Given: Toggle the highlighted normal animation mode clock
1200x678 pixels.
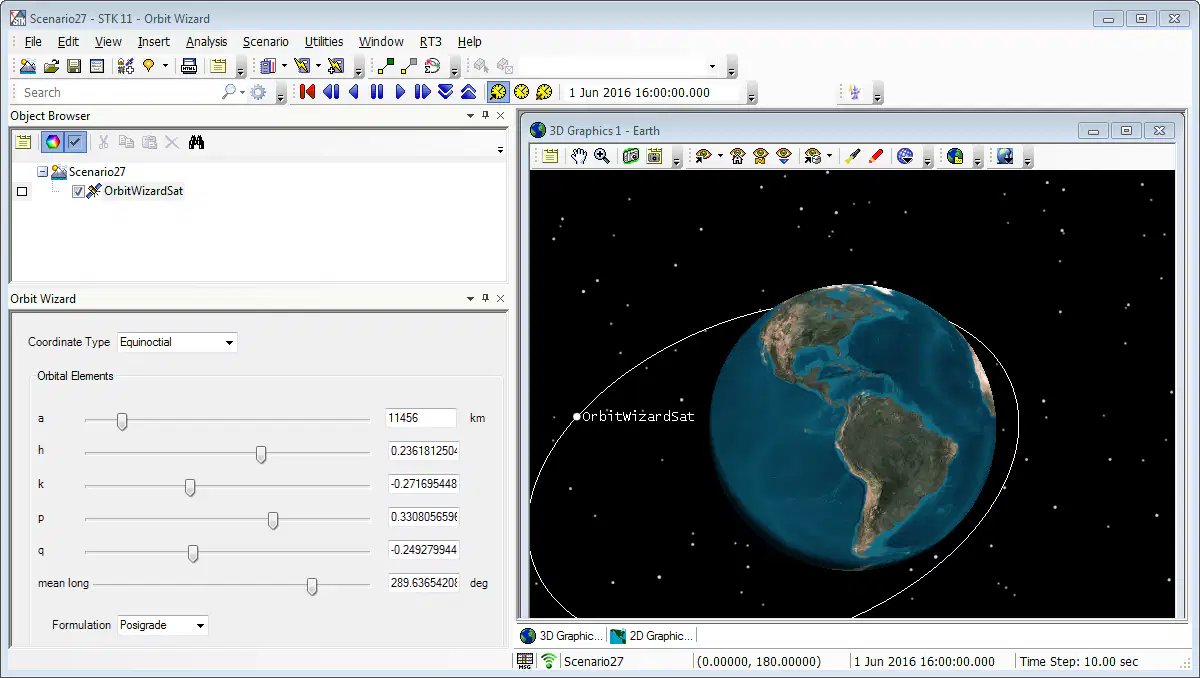Looking at the screenshot, I should click(x=497, y=92).
